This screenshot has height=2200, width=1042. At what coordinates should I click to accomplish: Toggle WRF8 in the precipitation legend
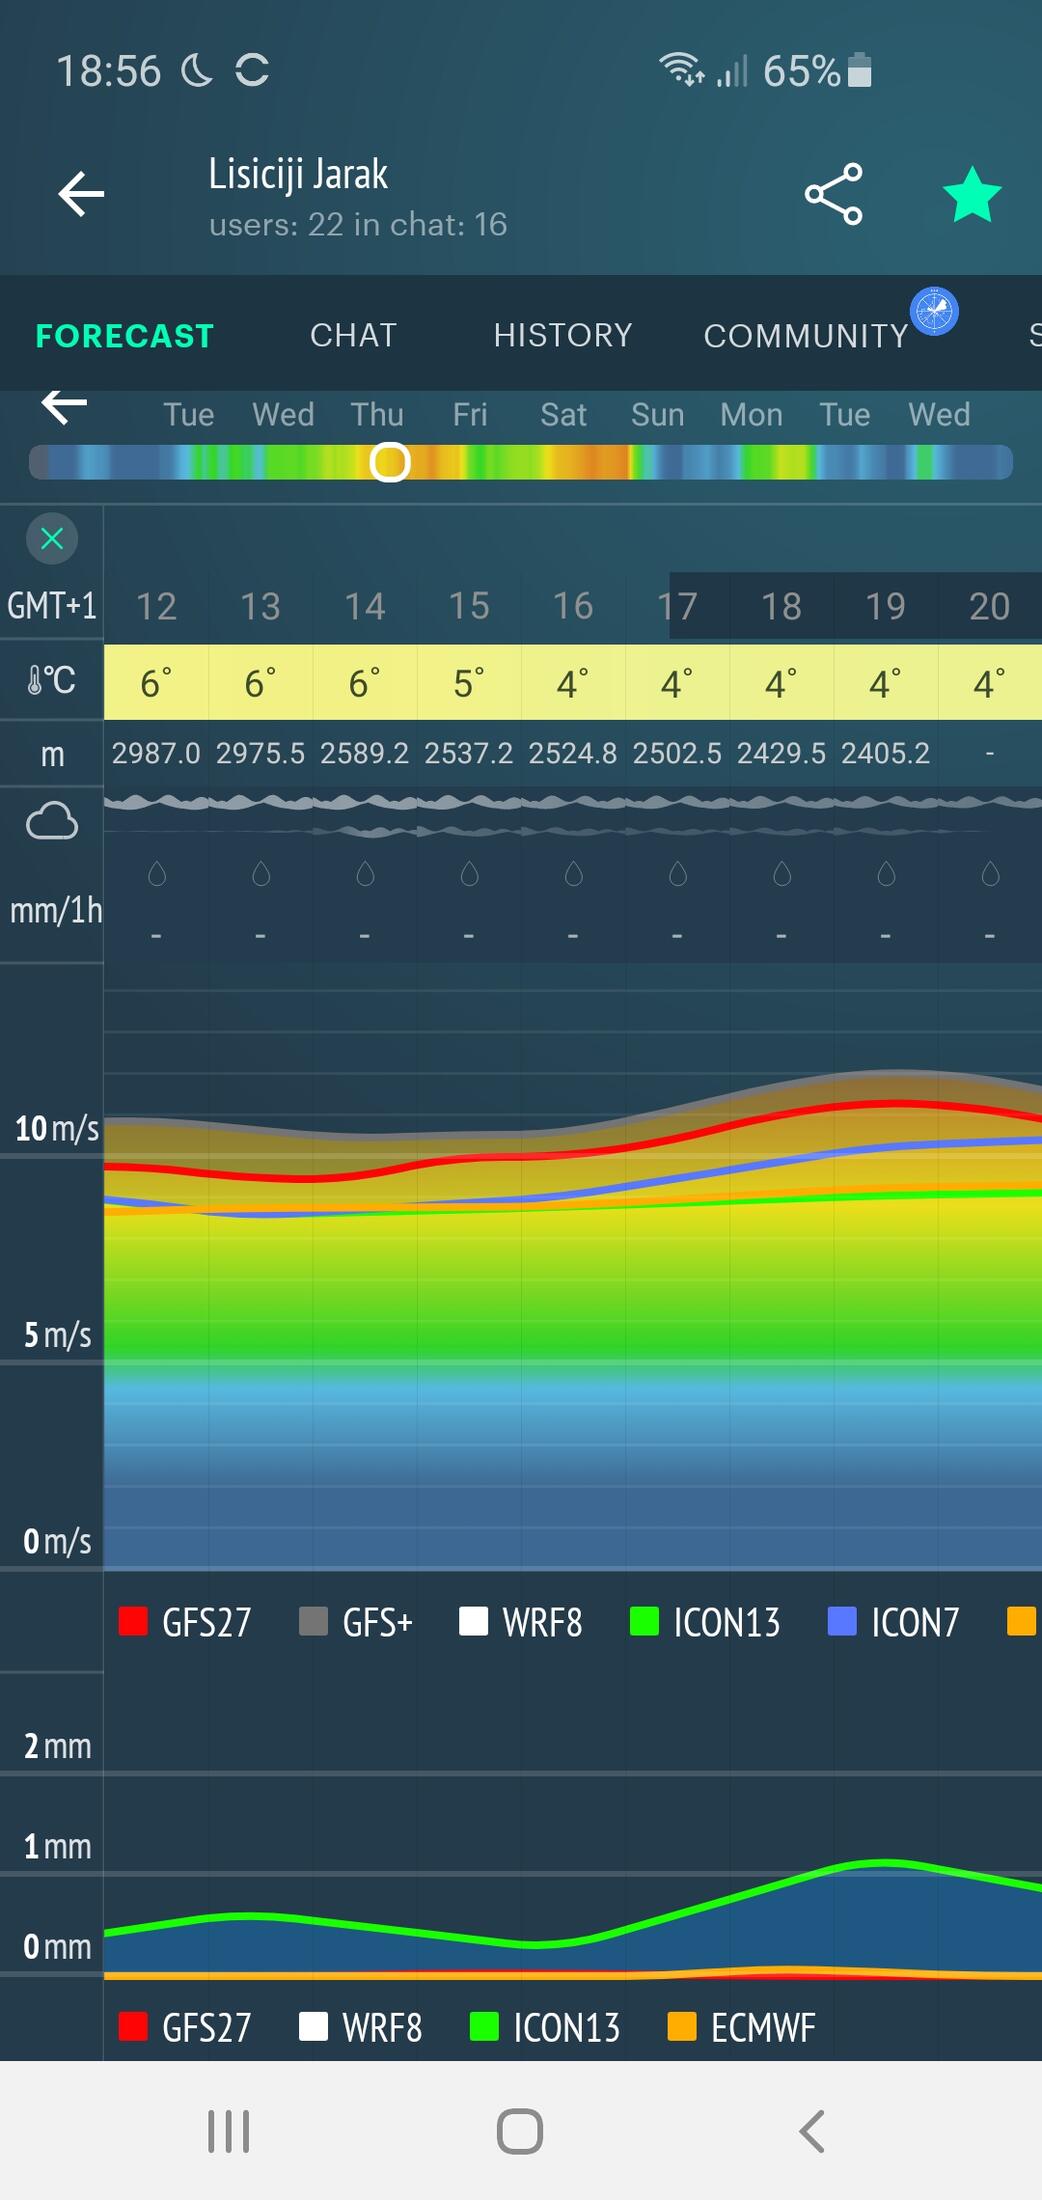pos(361,2027)
